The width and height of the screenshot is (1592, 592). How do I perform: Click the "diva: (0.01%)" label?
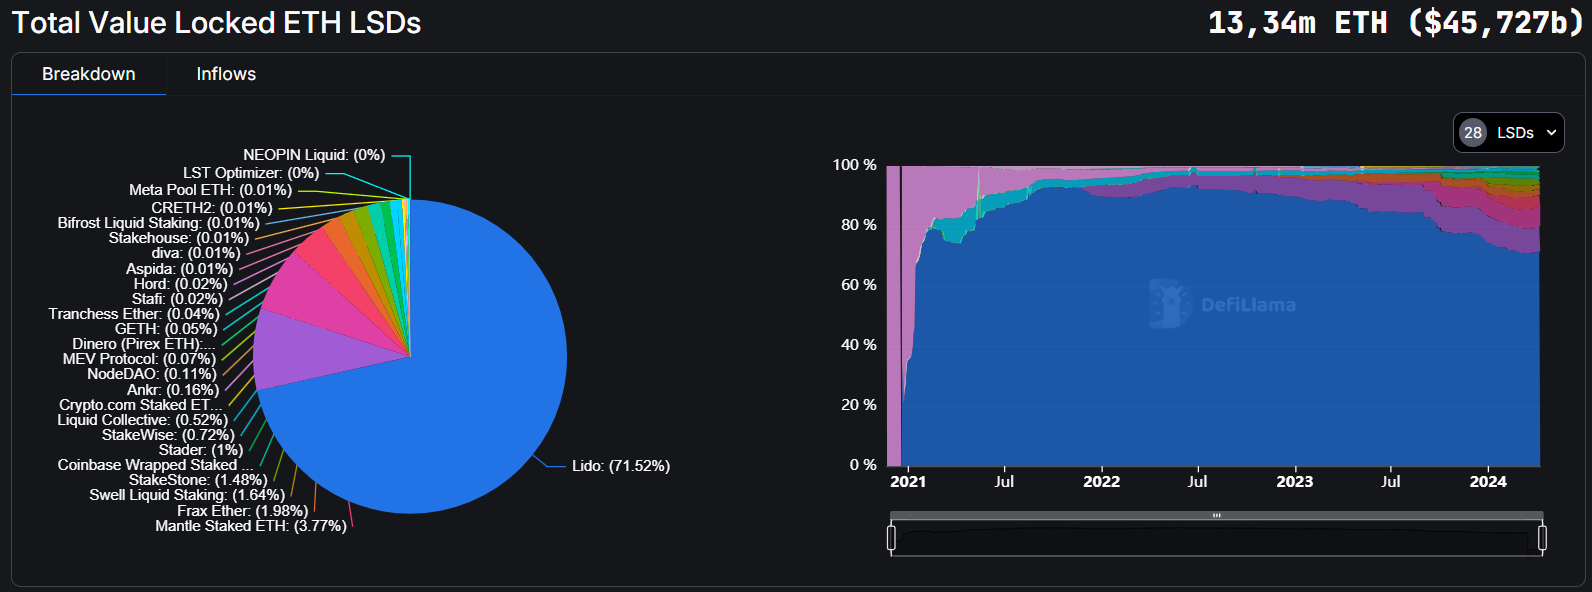pos(196,253)
